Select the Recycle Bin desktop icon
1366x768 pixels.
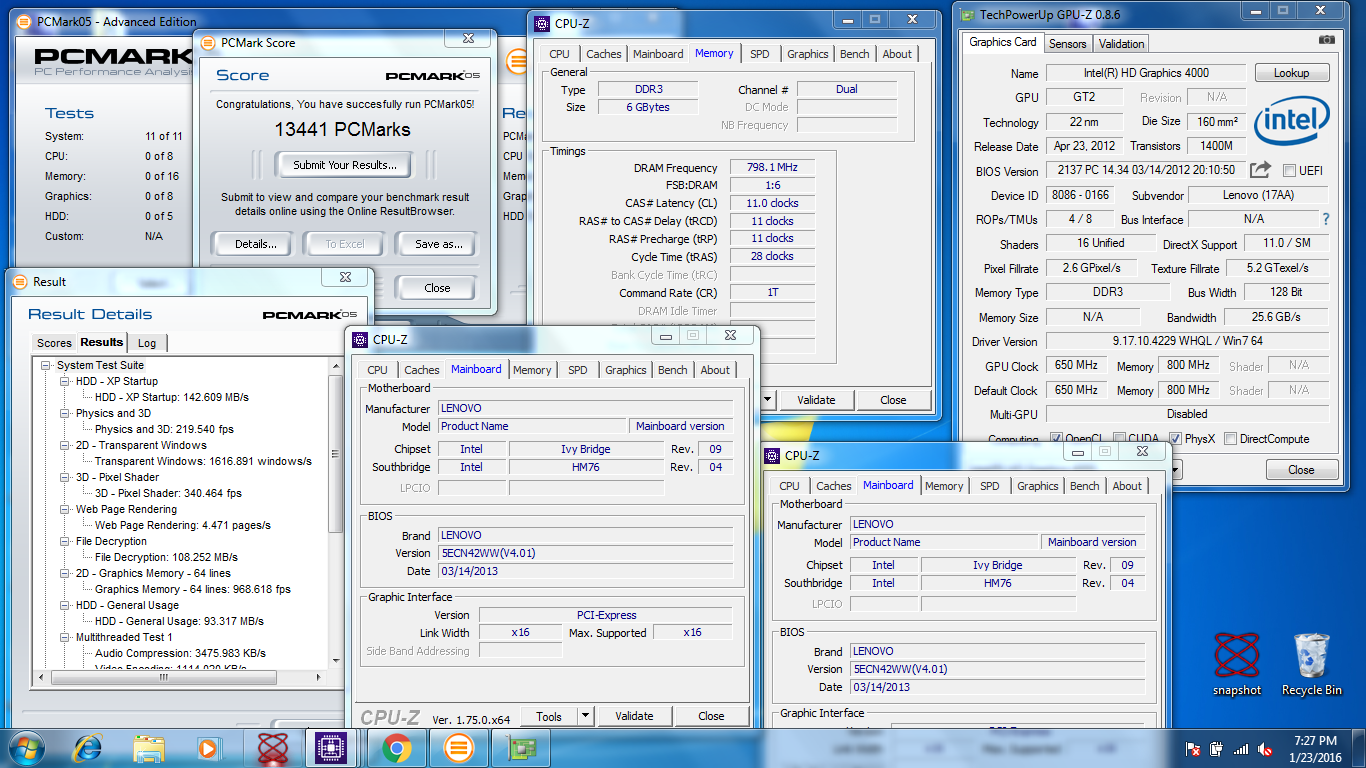click(x=1311, y=664)
